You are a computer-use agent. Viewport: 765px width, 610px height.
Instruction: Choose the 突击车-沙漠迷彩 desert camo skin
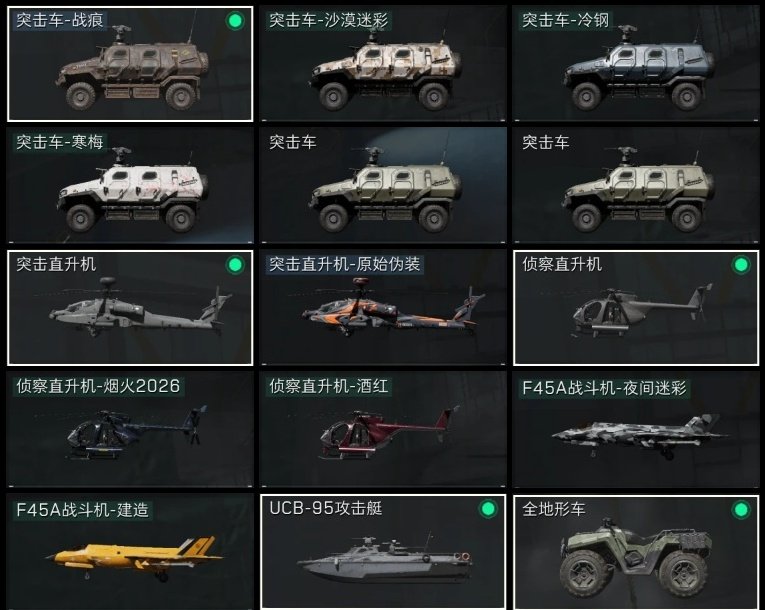383,64
